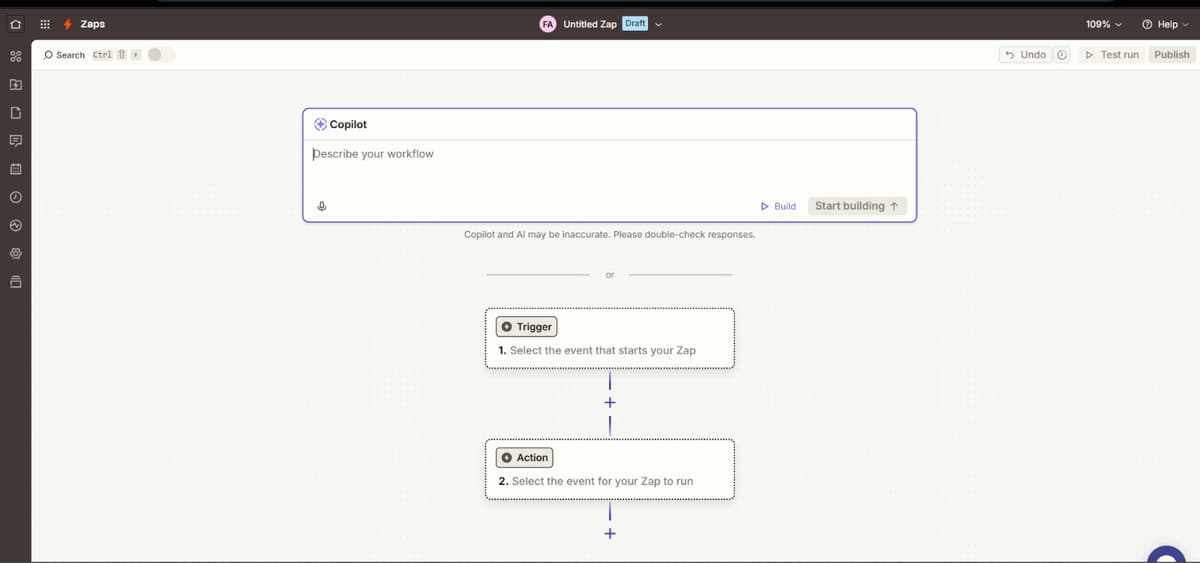Open the activity pulse sidebar icon
Screen dimensions: 1200x563
pos(15,225)
